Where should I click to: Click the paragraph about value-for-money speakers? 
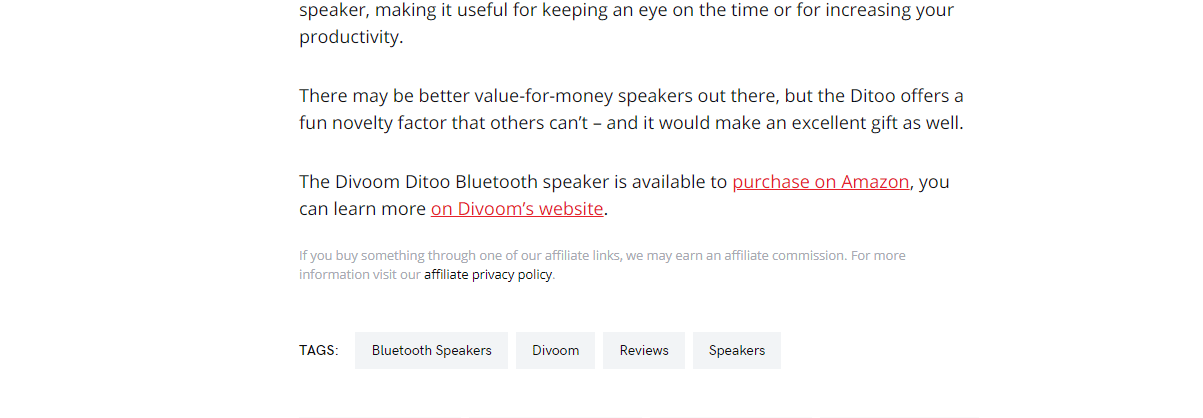pyautogui.click(x=630, y=110)
